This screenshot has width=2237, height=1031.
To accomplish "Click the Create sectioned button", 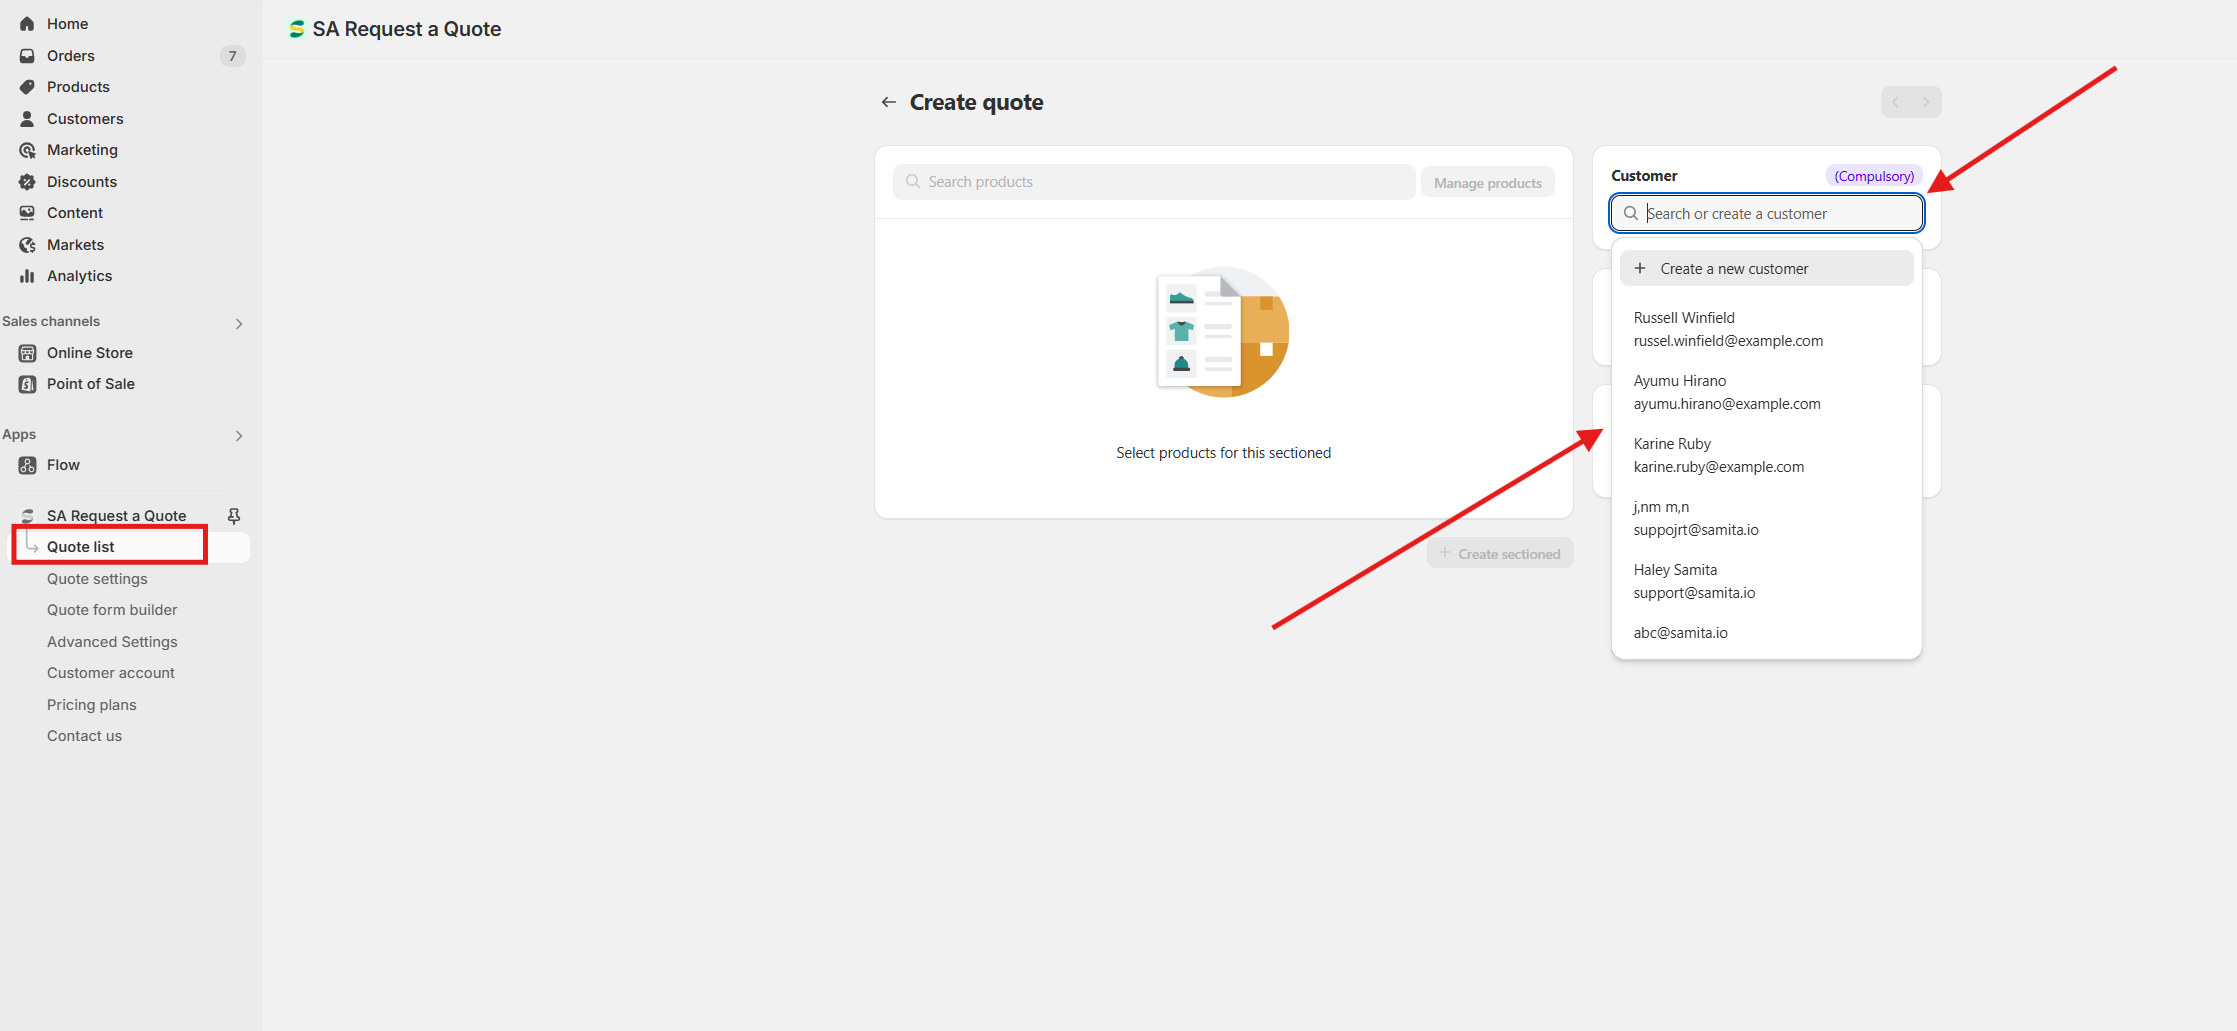I will [1500, 554].
